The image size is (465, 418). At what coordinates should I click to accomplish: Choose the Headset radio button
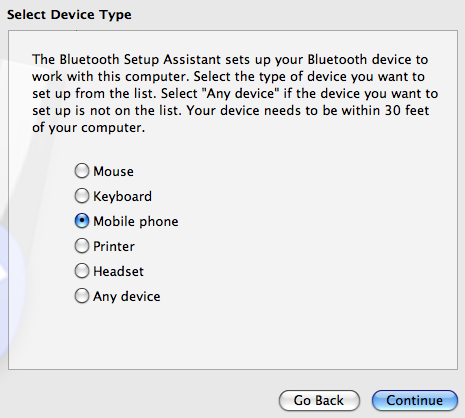82,271
